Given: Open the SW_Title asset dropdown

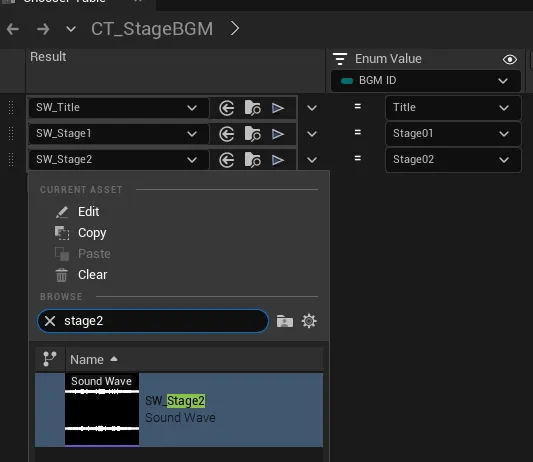Looking at the screenshot, I should tap(118, 108).
